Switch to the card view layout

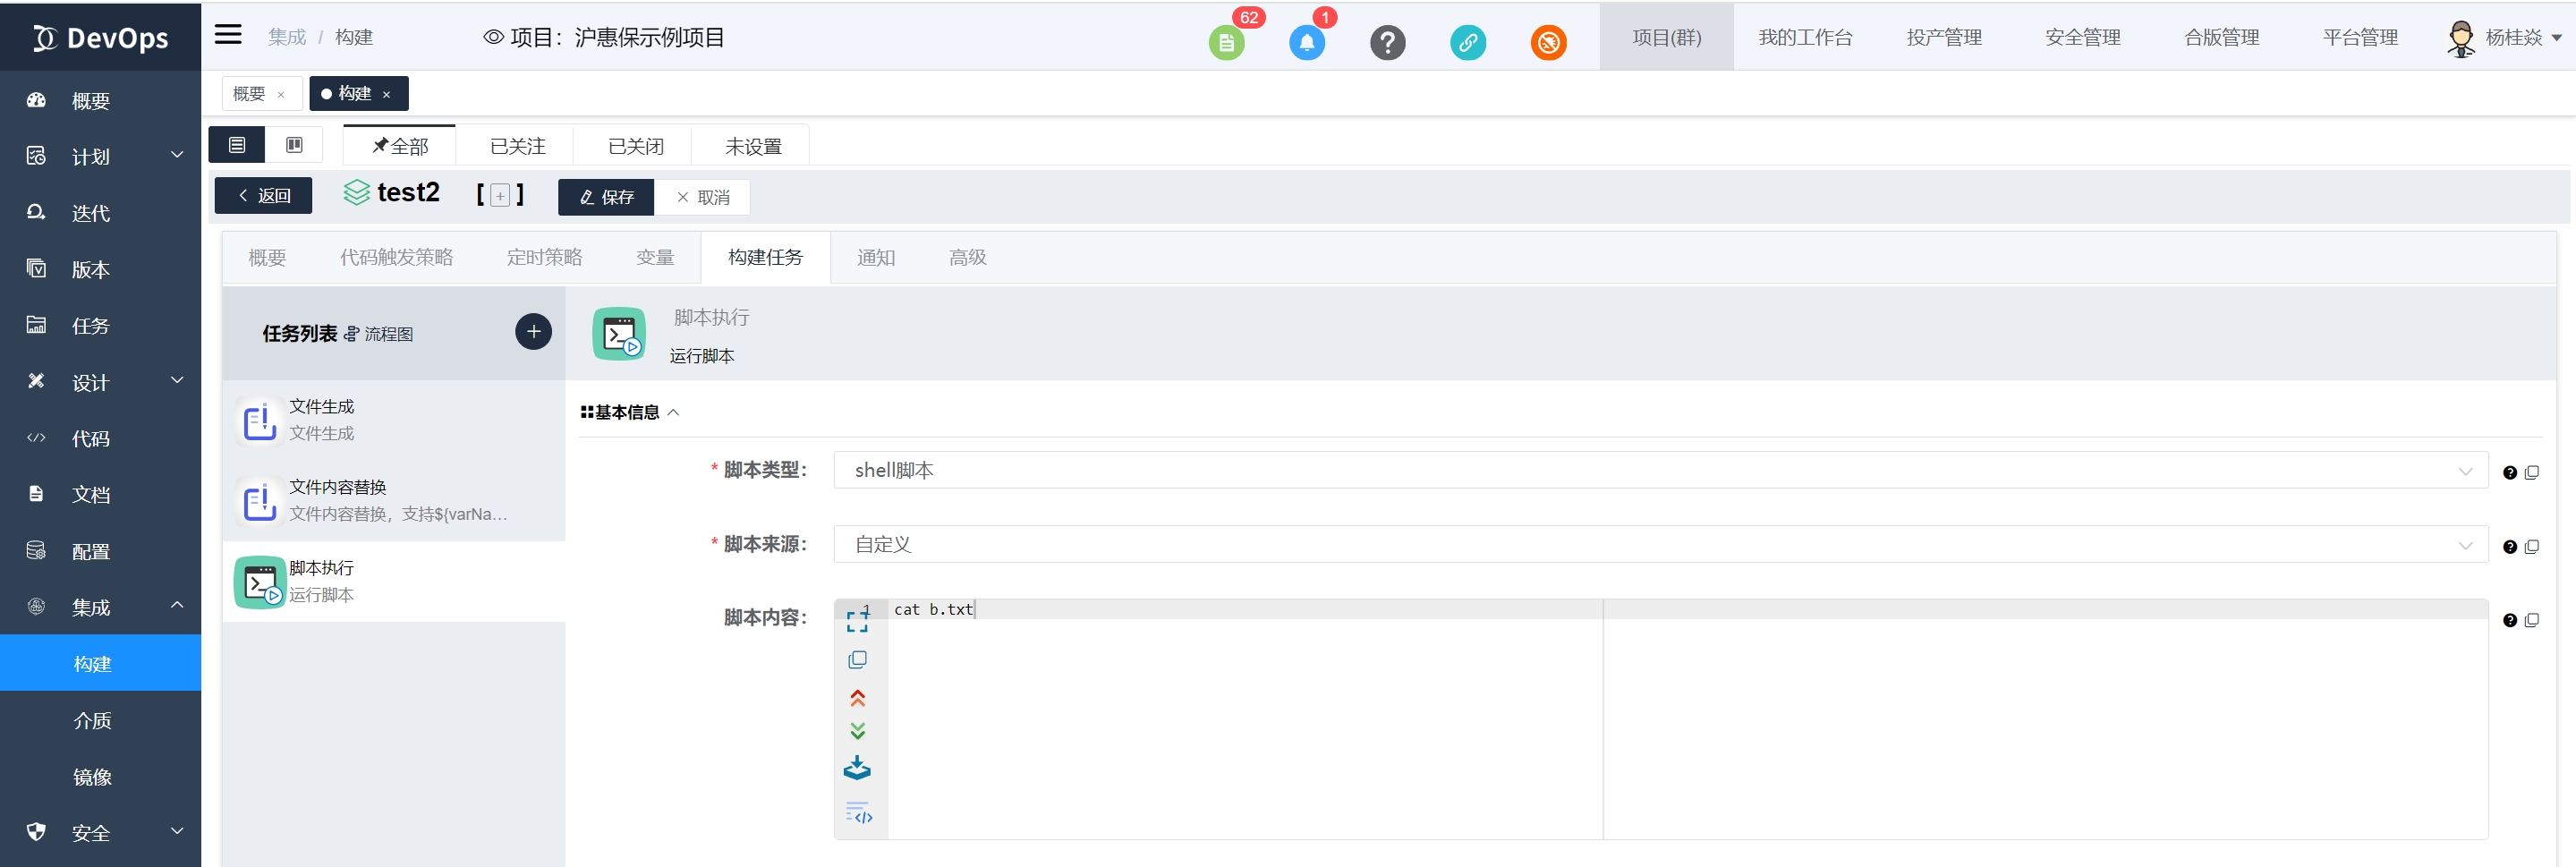[x=294, y=145]
